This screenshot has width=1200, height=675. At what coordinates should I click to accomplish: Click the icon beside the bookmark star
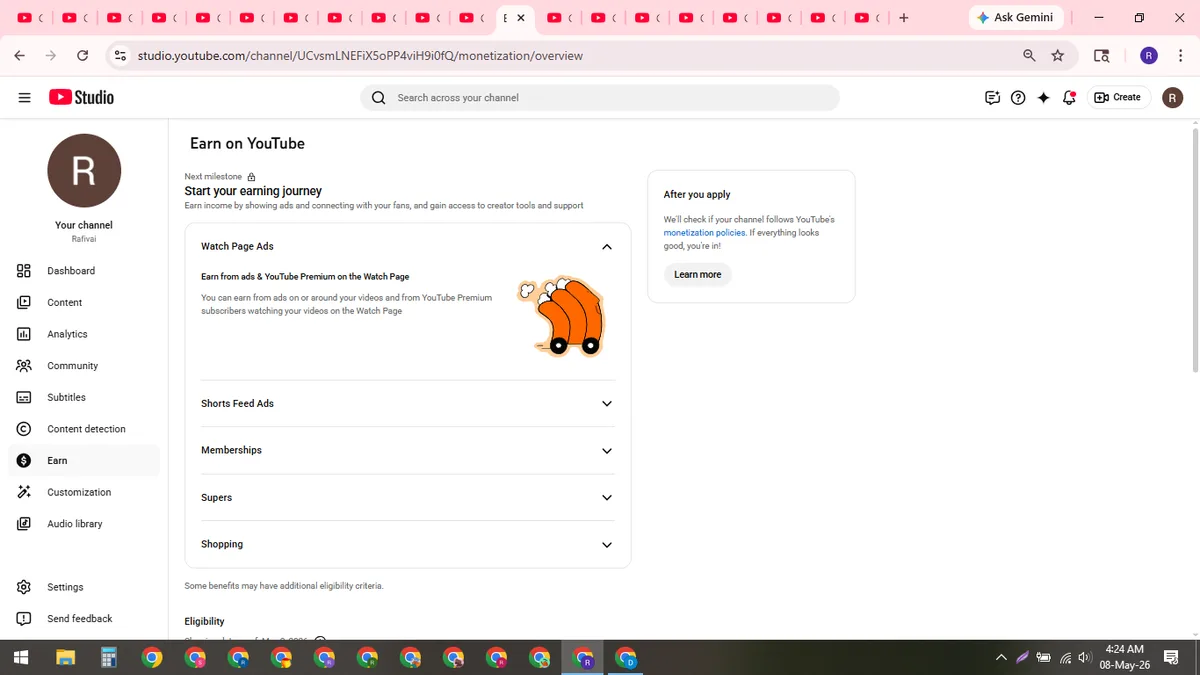1101,56
